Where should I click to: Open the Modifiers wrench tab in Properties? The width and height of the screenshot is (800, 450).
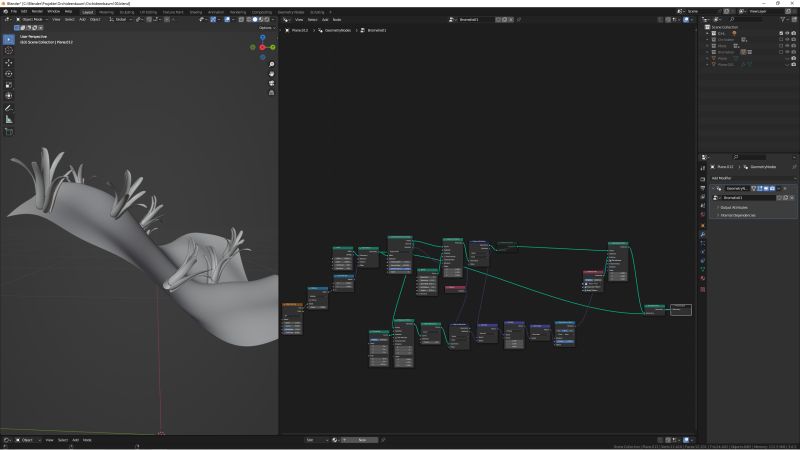pos(703,234)
